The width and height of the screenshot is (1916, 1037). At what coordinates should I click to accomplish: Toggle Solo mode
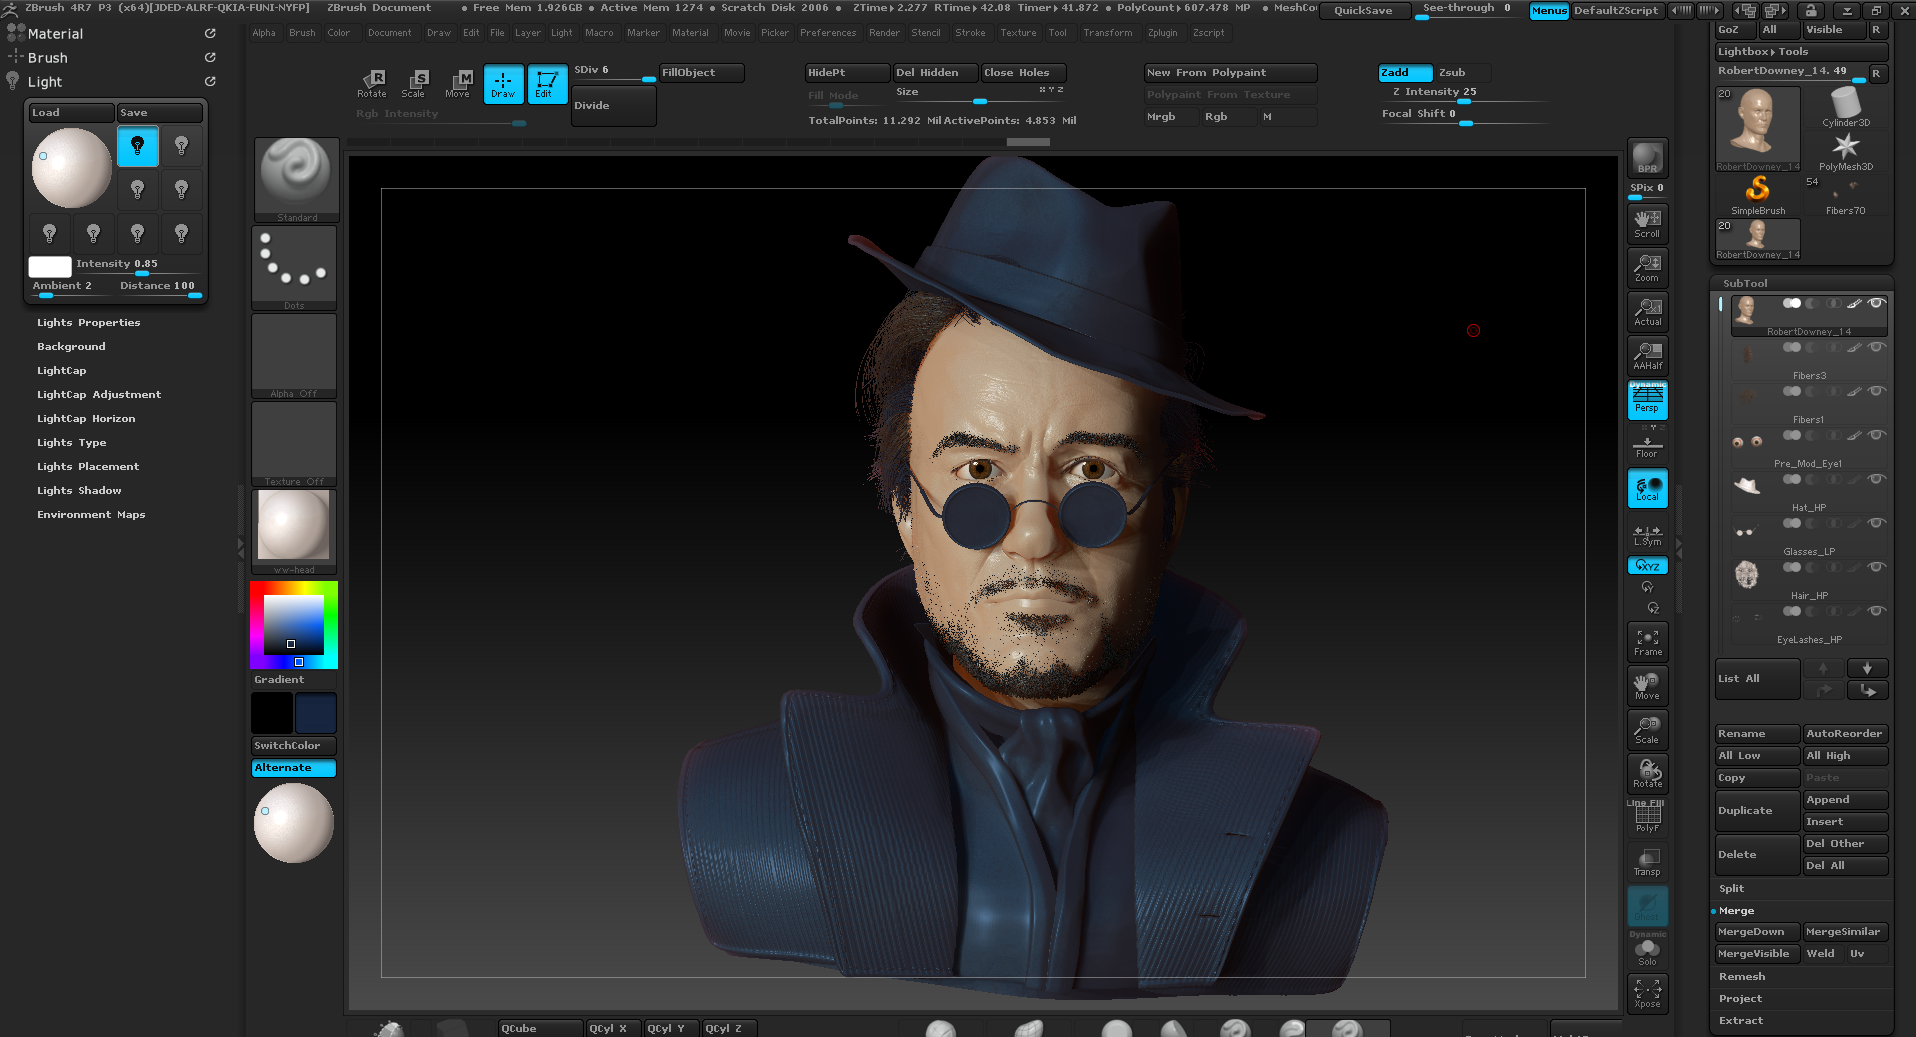point(1647,951)
